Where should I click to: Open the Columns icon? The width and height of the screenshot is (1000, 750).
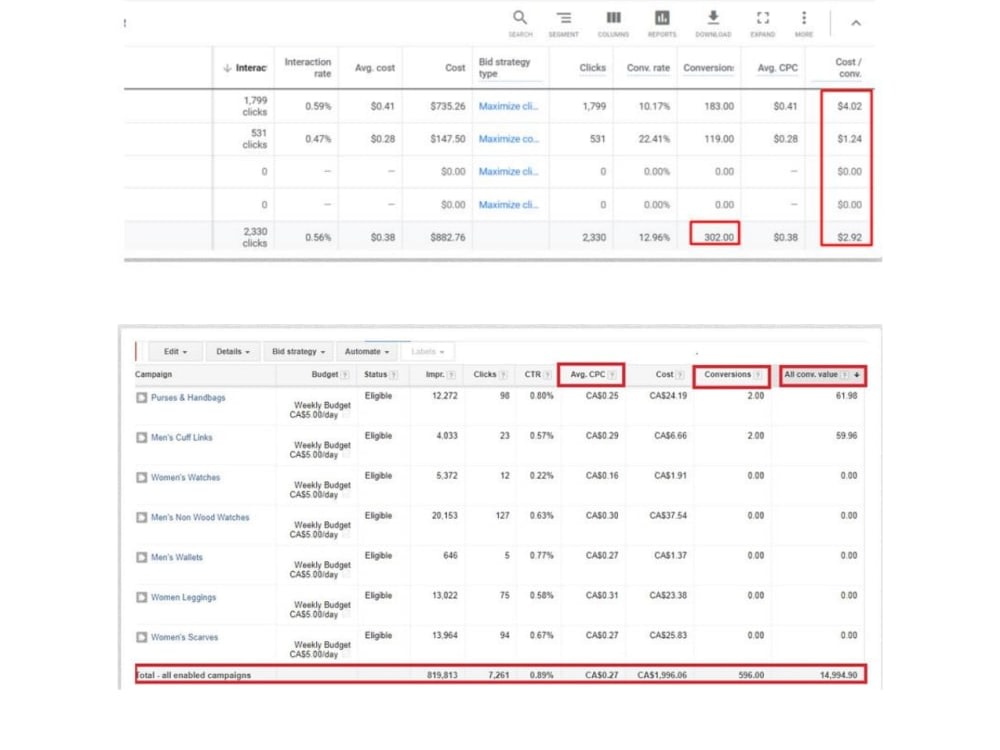coord(613,18)
